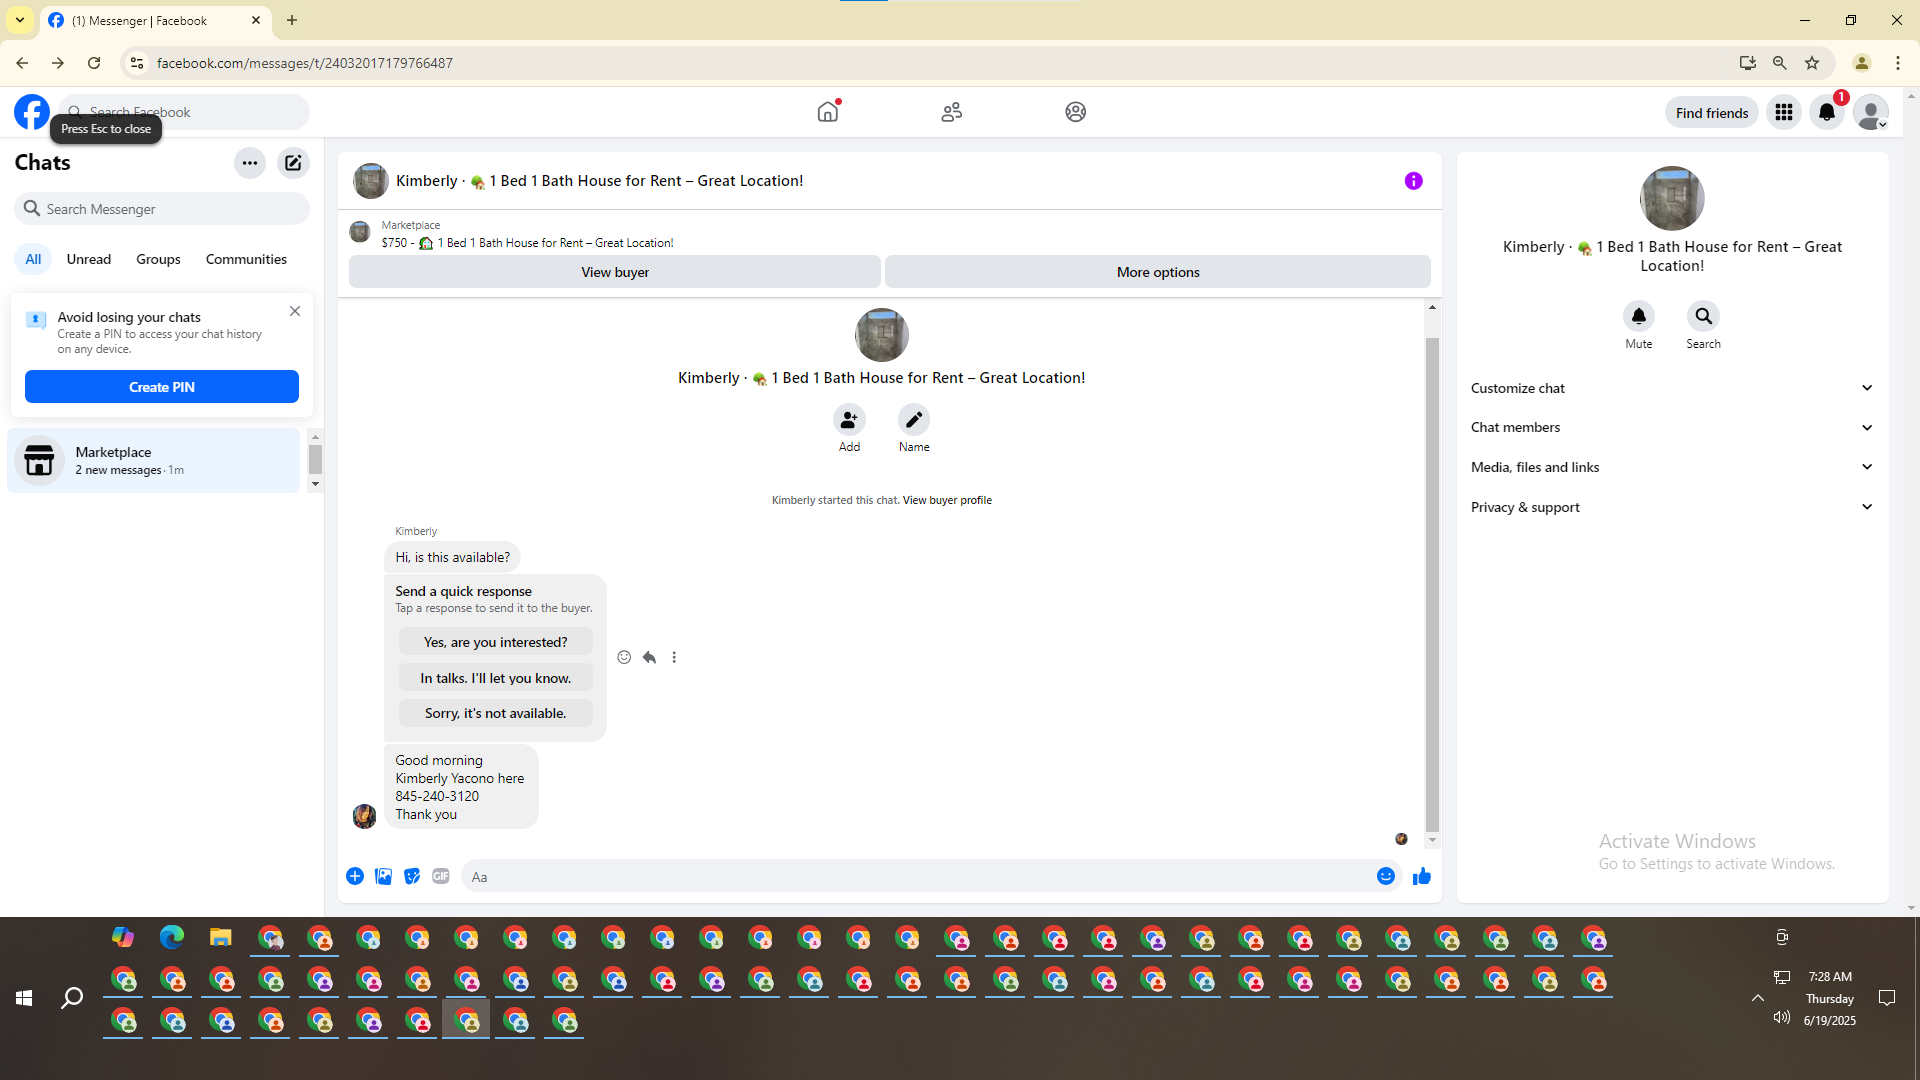This screenshot has height=1080, width=1920.
Task: Open a new browser tab
Action: tap(292, 20)
